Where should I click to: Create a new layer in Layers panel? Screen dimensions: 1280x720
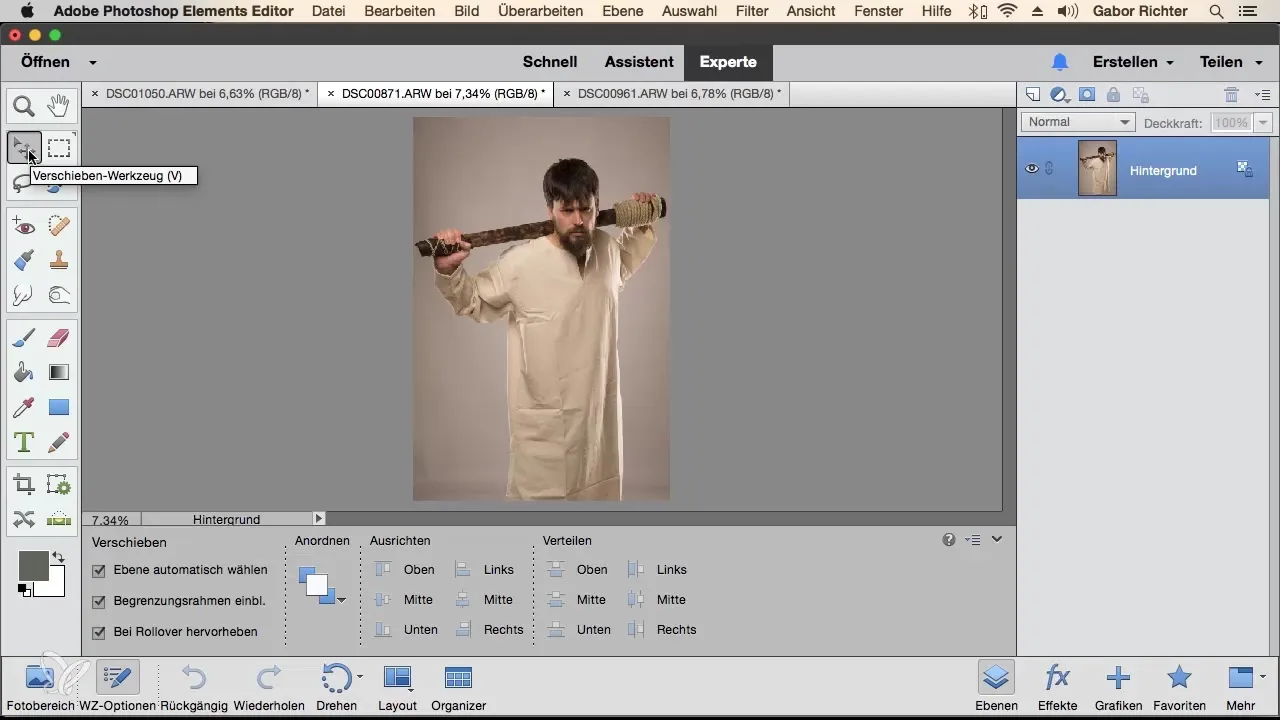pyautogui.click(x=1033, y=95)
